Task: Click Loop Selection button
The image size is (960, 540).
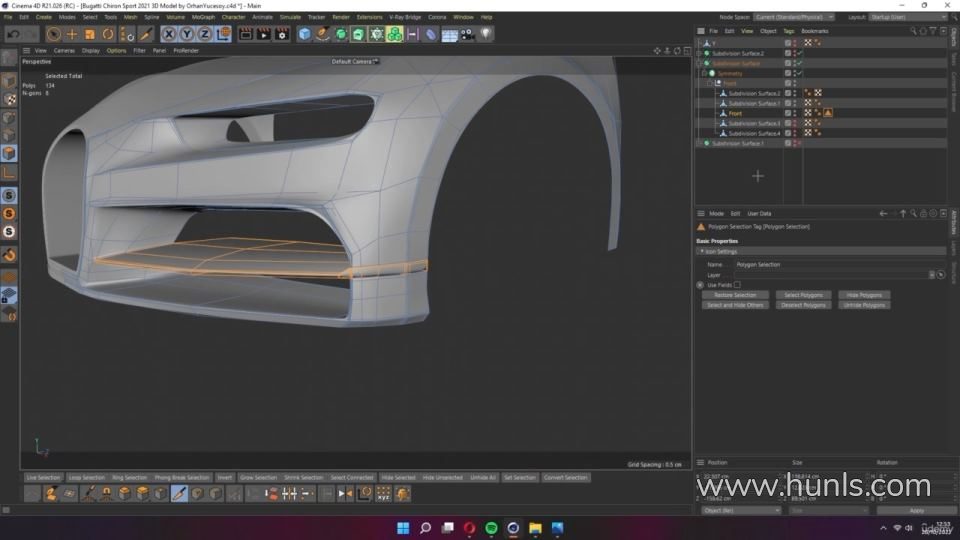Action: (86, 478)
